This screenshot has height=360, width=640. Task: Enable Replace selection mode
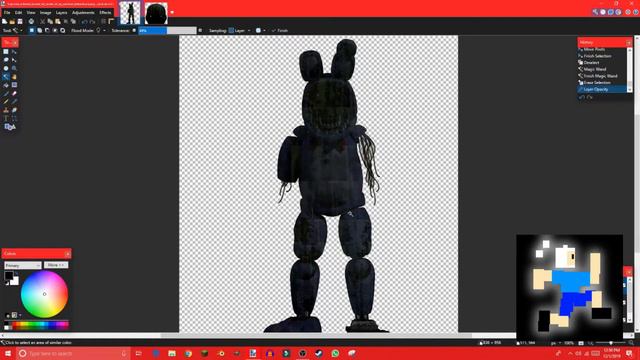(32, 31)
